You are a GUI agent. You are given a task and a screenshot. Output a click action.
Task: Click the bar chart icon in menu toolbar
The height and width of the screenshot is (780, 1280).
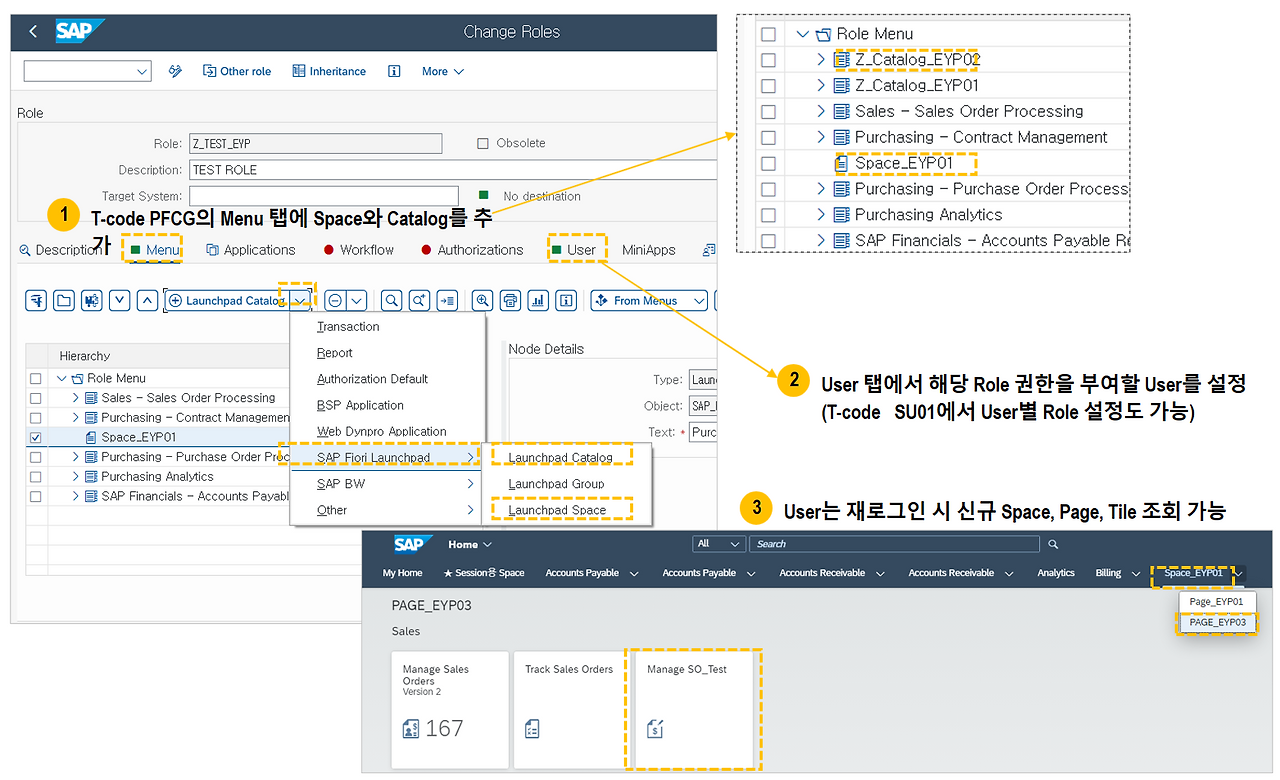click(539, 300)
